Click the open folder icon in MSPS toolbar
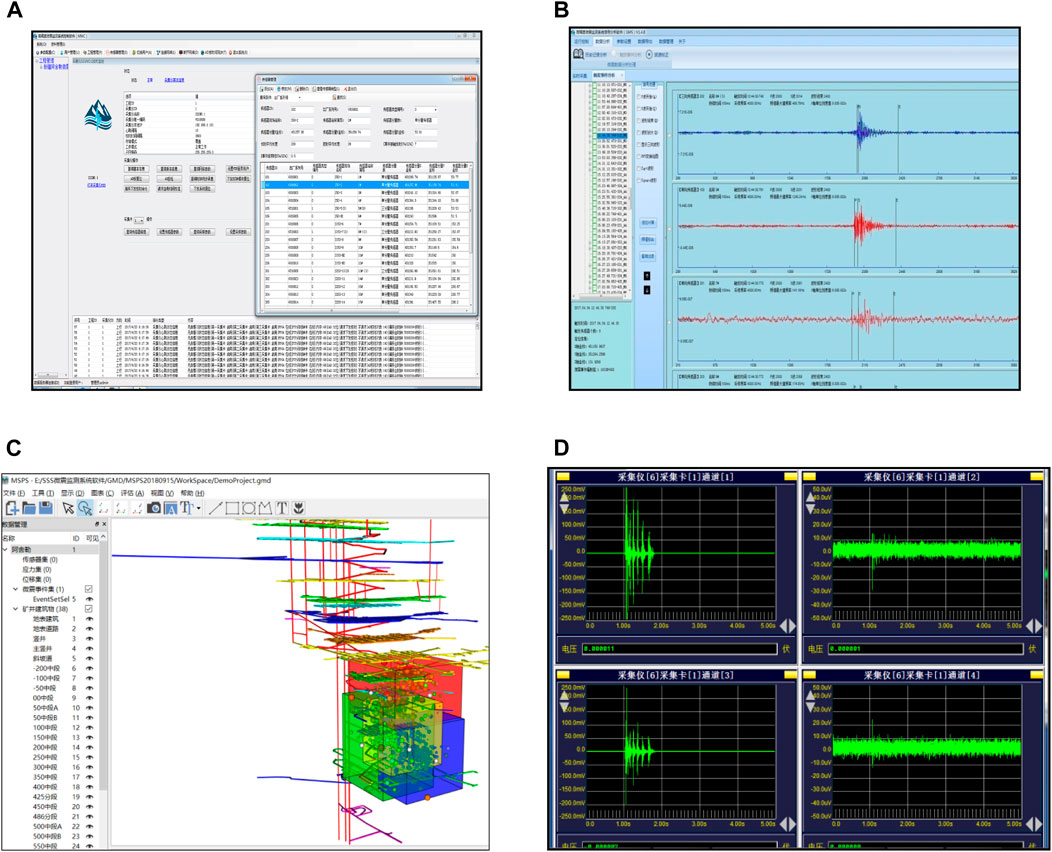The image size is (1052, 852). click(x=29, y=509)
